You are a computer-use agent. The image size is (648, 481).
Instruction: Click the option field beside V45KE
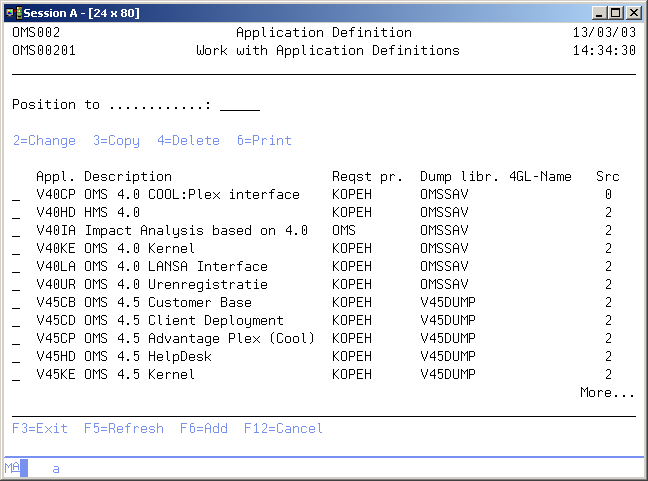tap(16, 375)
